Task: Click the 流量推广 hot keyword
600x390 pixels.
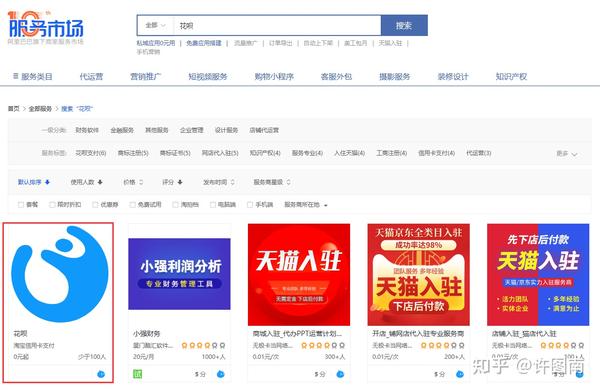Action: coord(245,43)
